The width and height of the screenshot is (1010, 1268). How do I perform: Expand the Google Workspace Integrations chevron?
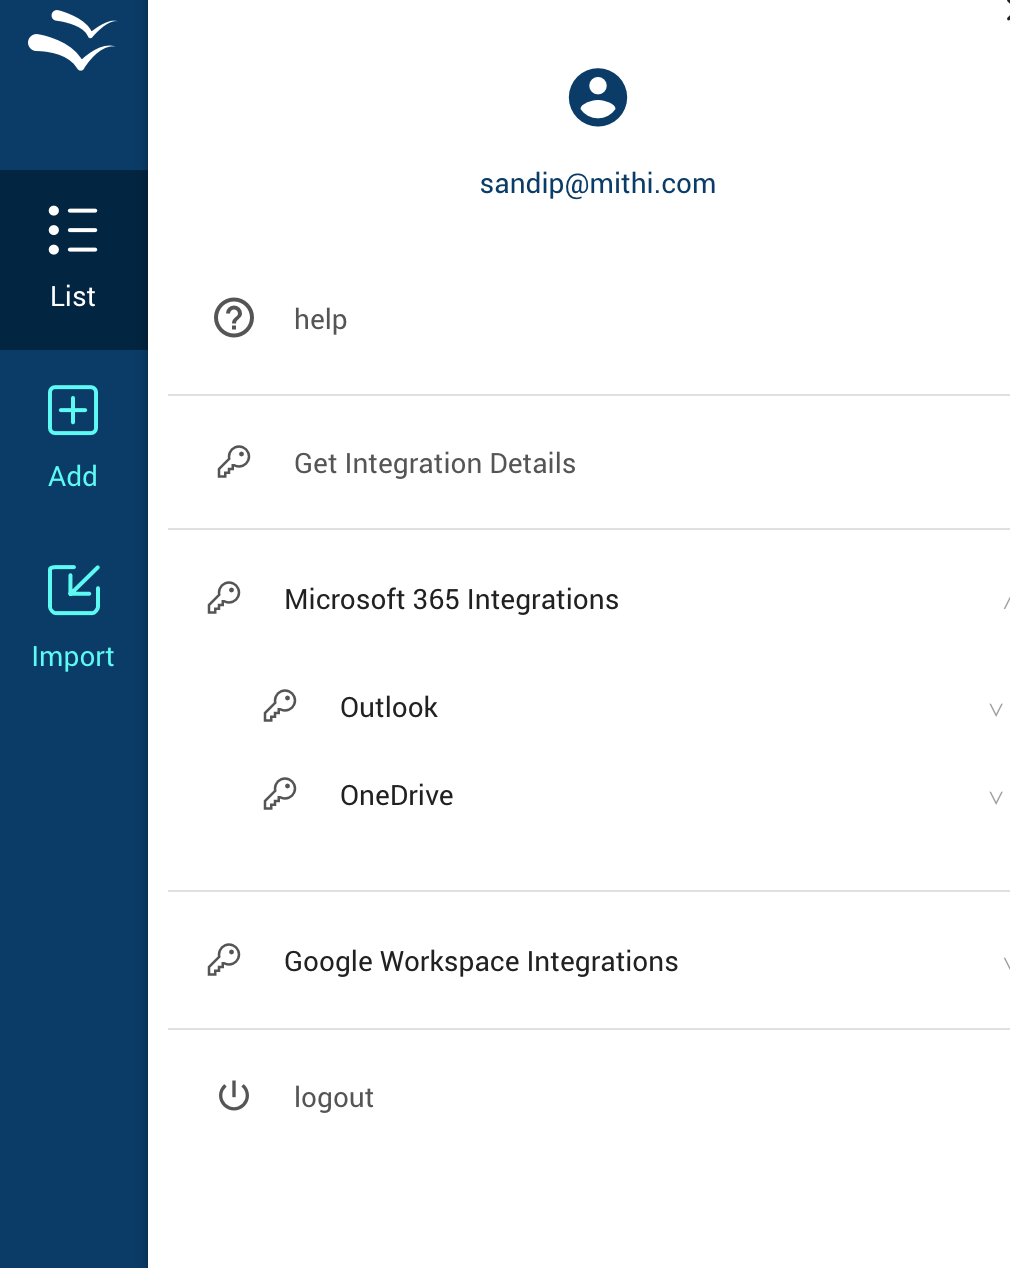[1004, 964]
